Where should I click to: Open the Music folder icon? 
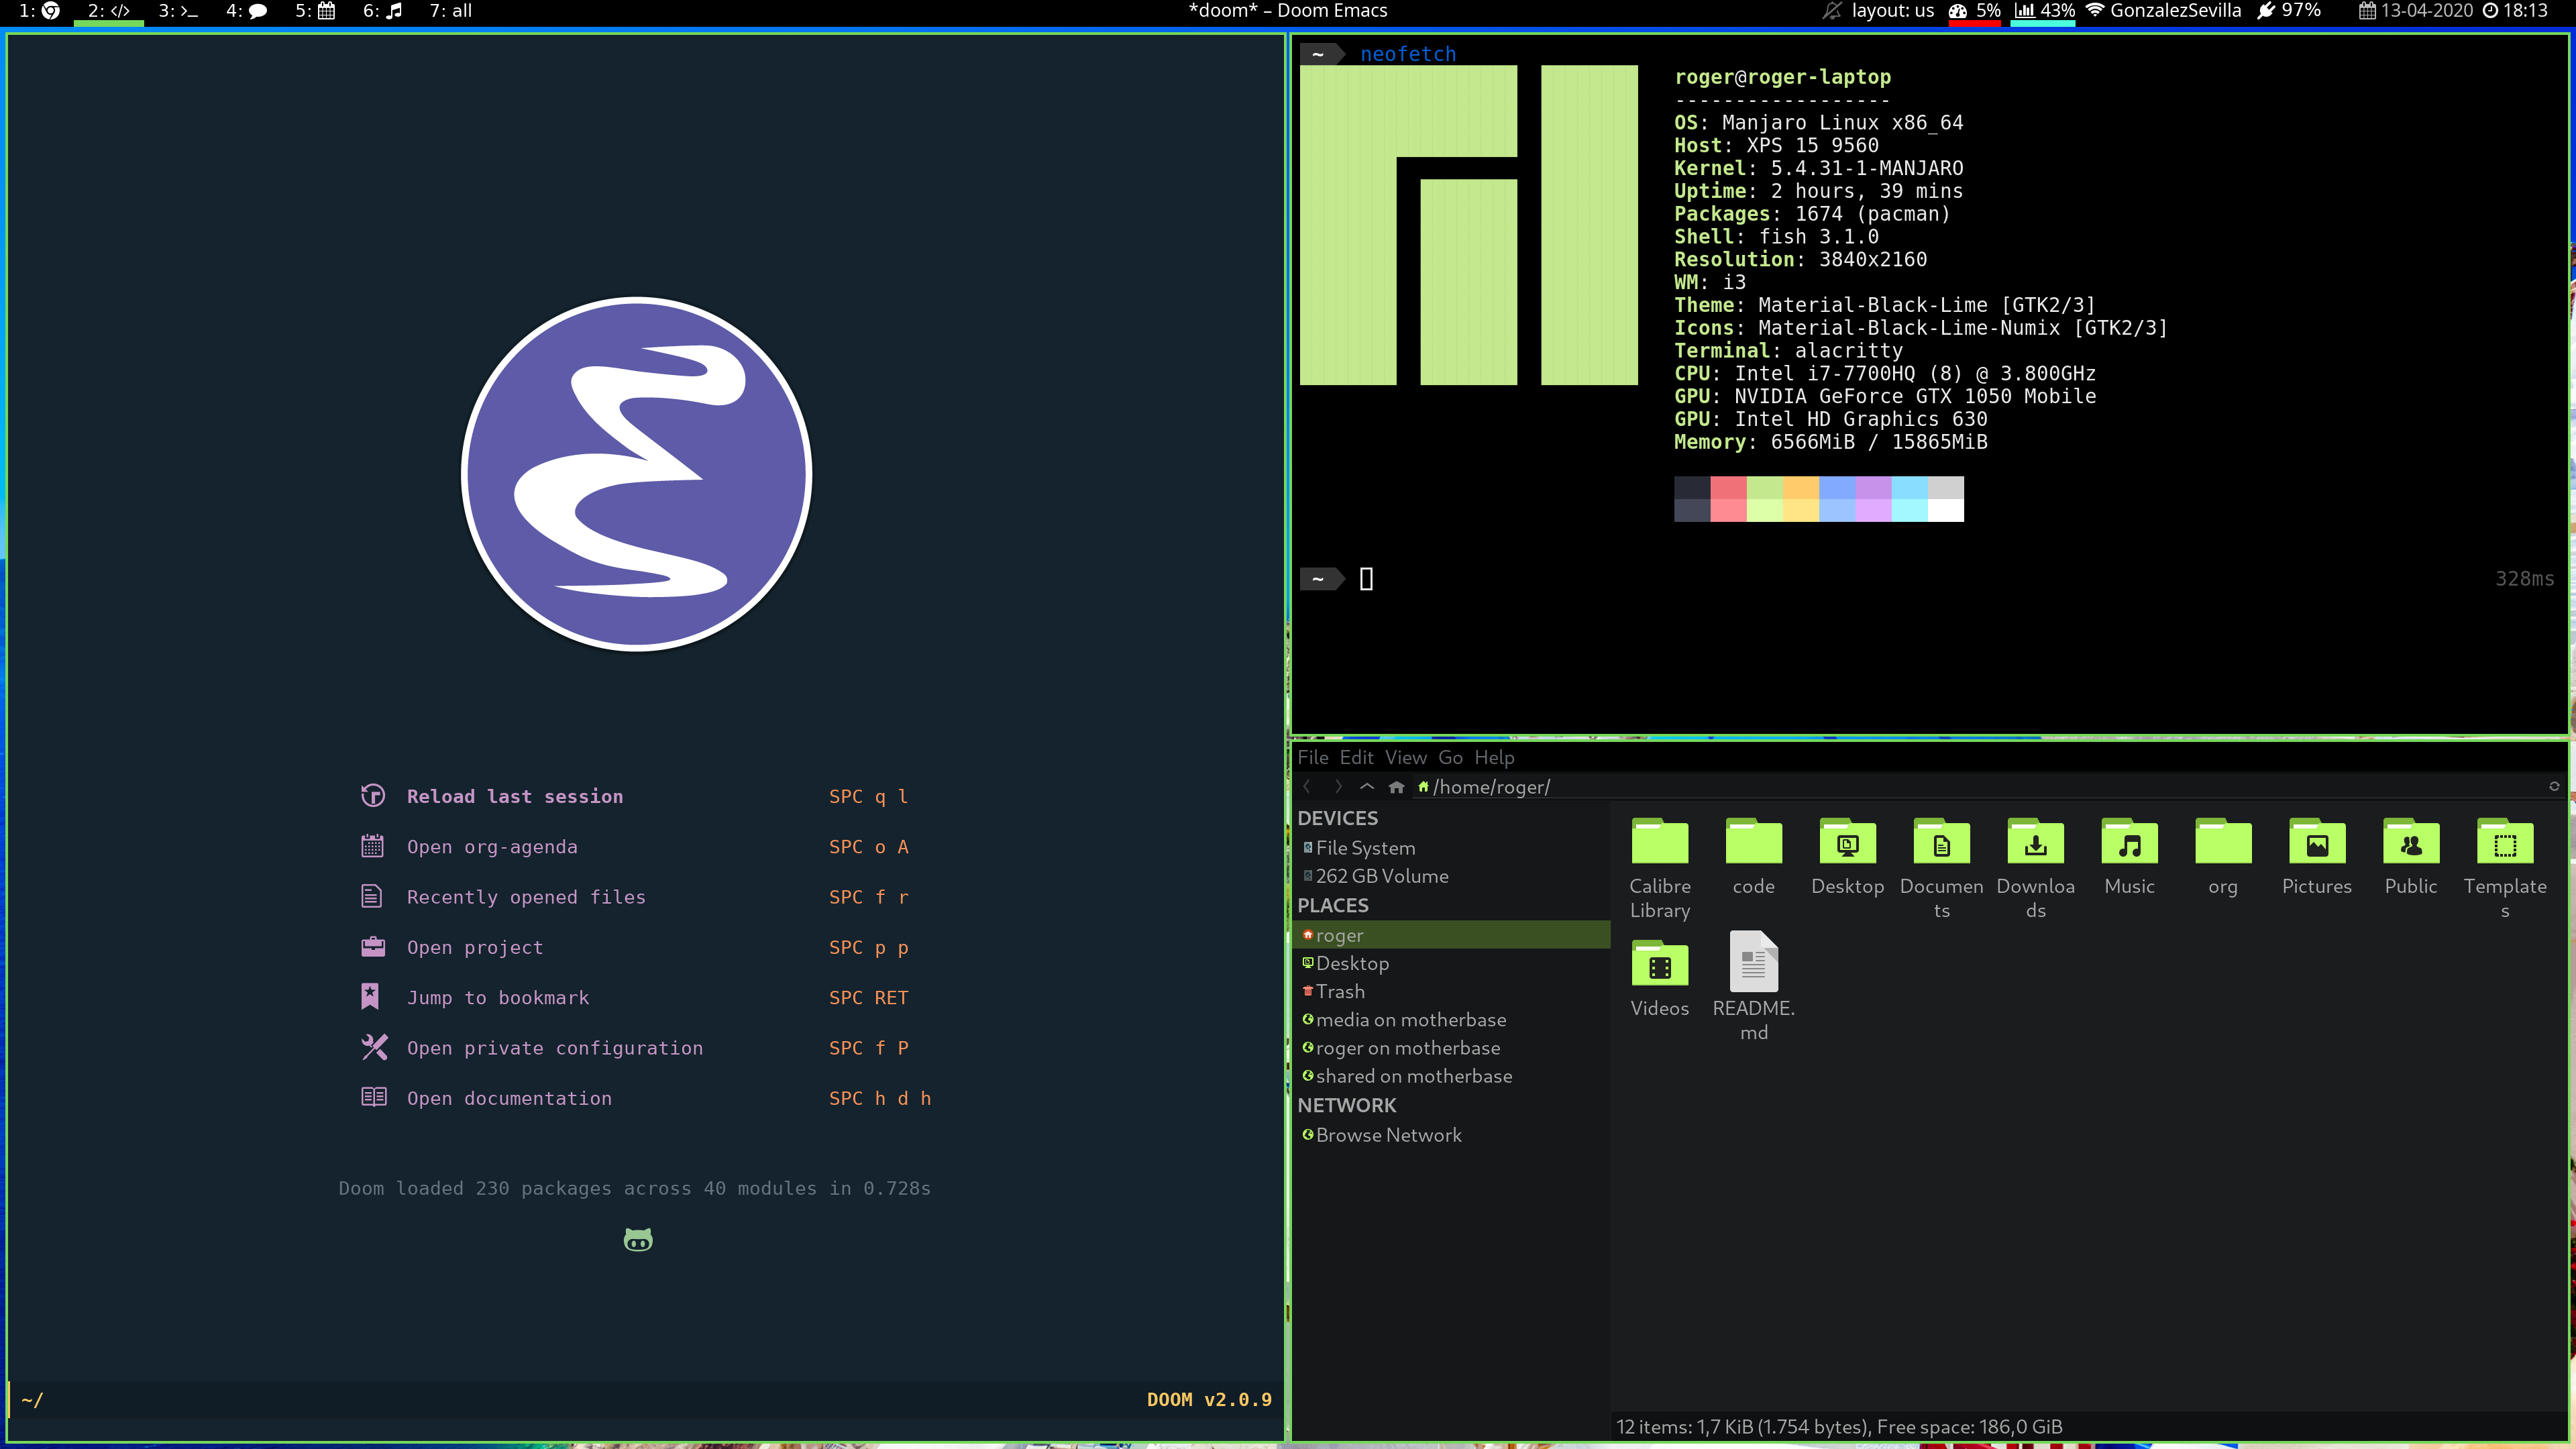(x=2130, y=842)
